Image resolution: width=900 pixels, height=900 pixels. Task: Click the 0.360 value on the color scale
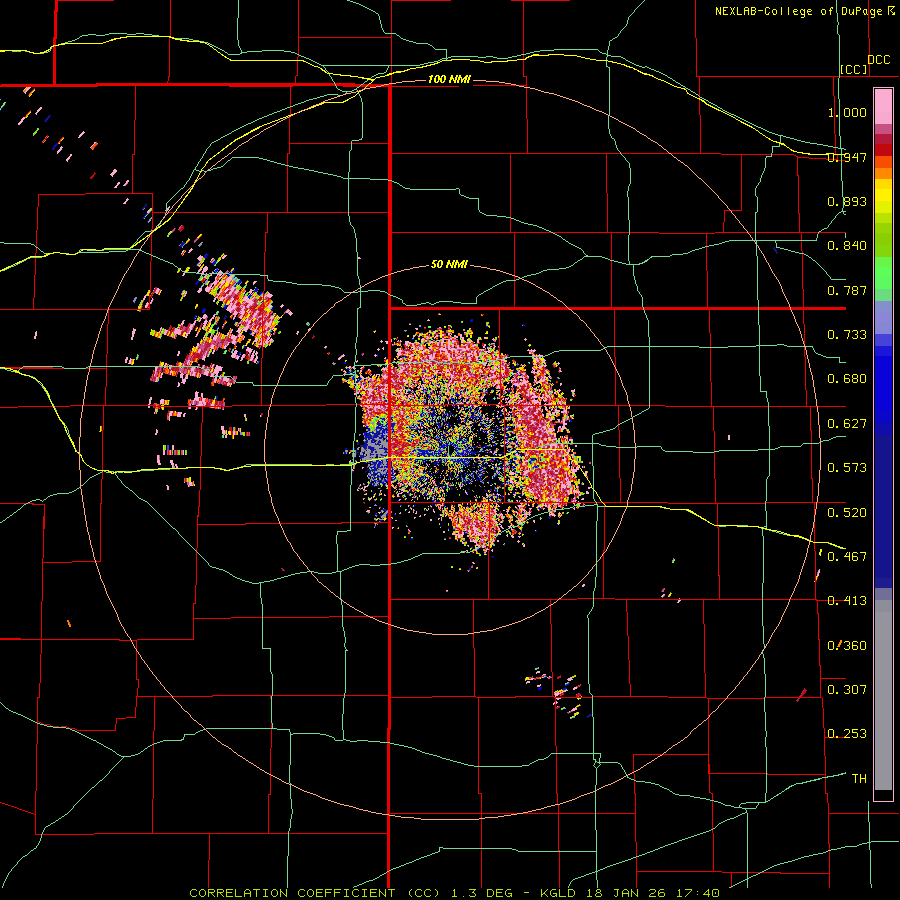tap(847, 646)
